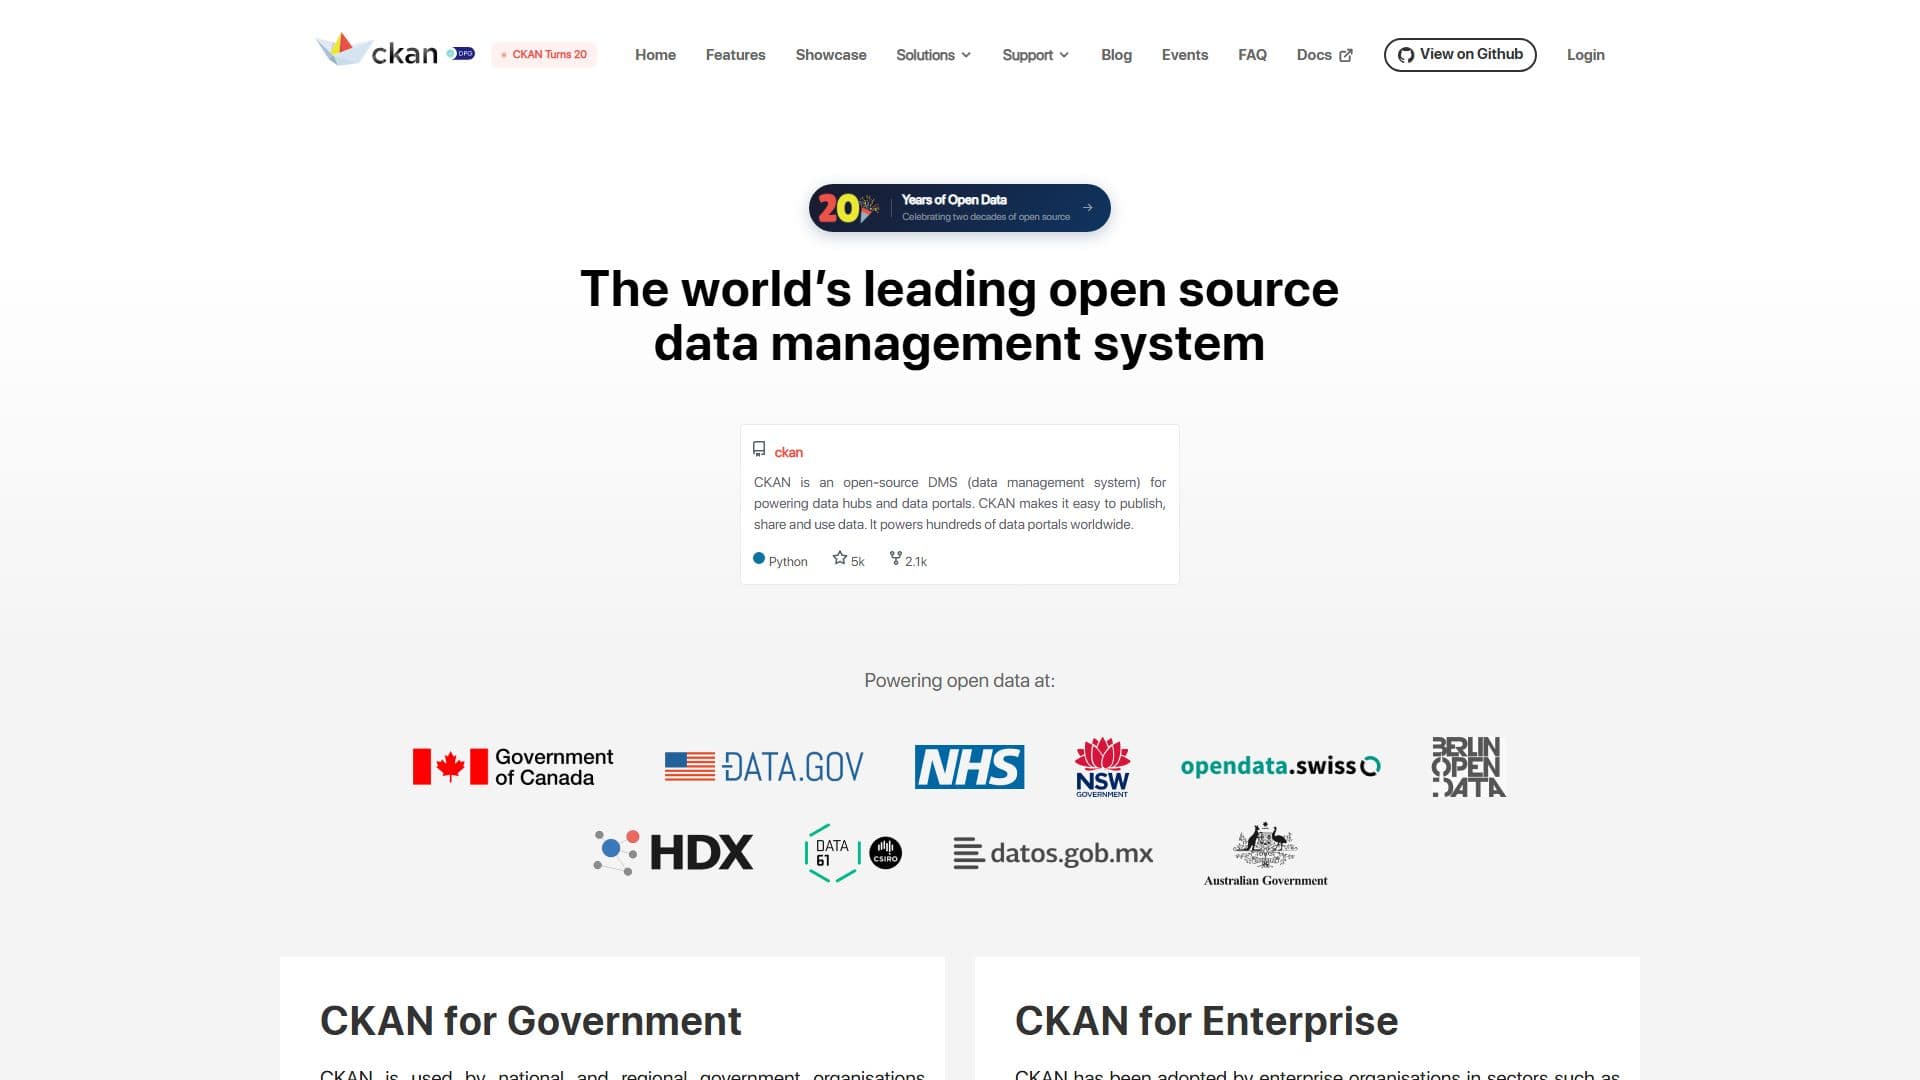1920x1080 pixels.
Task: Click the Login link
Action: 1585,55
